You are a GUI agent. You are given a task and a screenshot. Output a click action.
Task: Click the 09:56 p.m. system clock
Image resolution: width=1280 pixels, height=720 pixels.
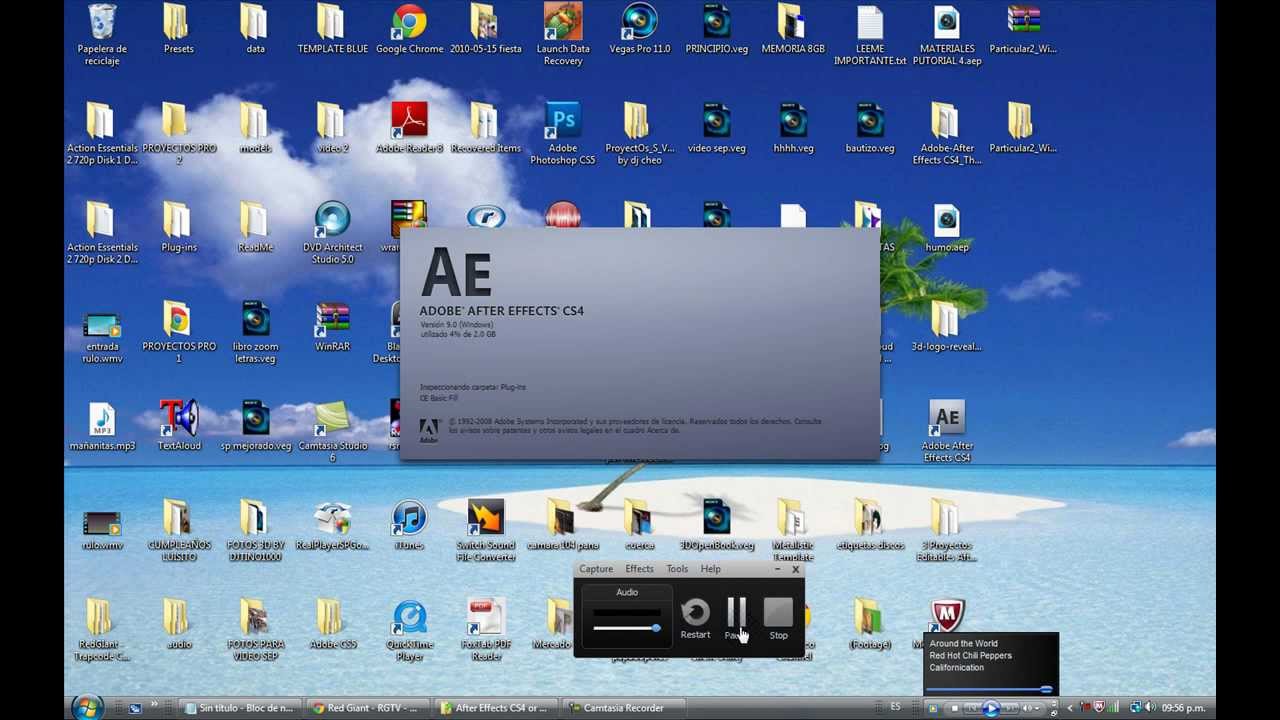pyautogui.click(x=1185, y=708)
